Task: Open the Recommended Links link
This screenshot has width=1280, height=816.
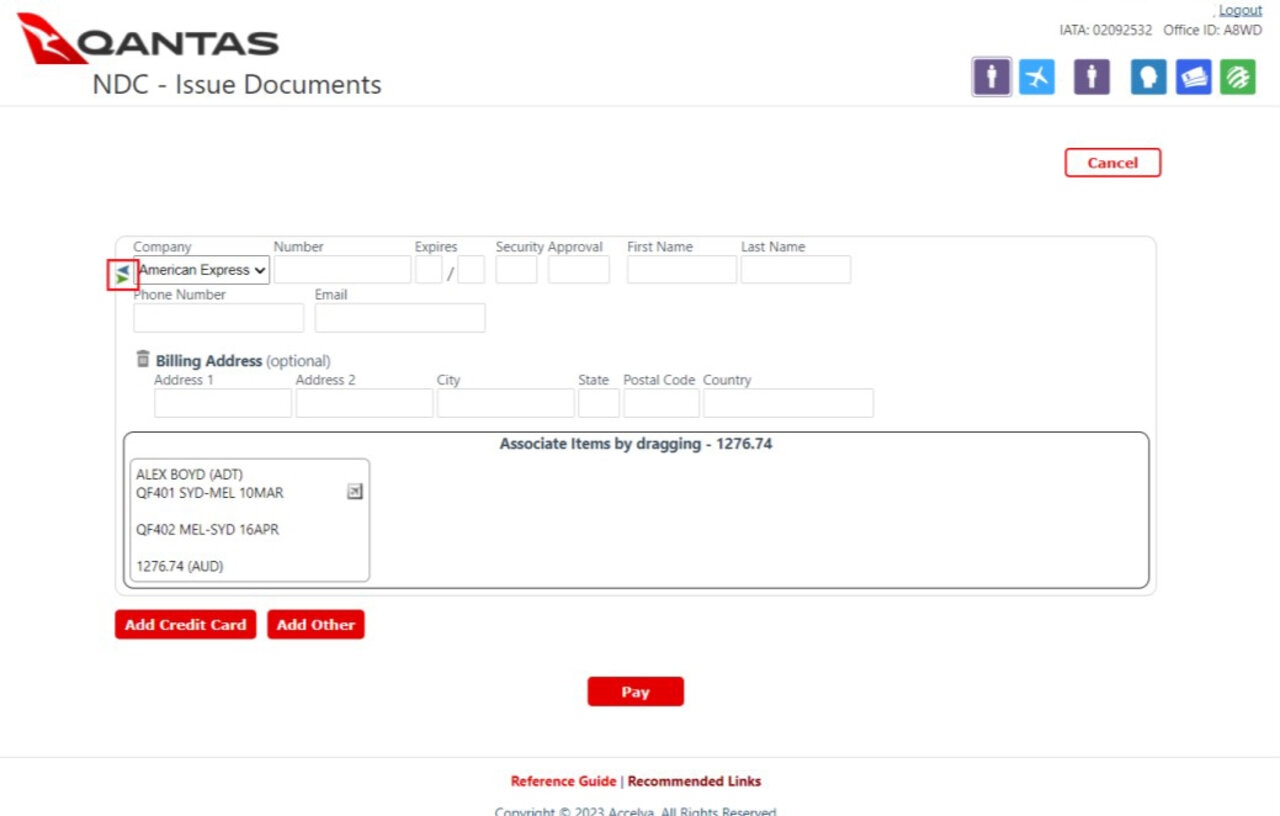Action: tap(694, 781)
